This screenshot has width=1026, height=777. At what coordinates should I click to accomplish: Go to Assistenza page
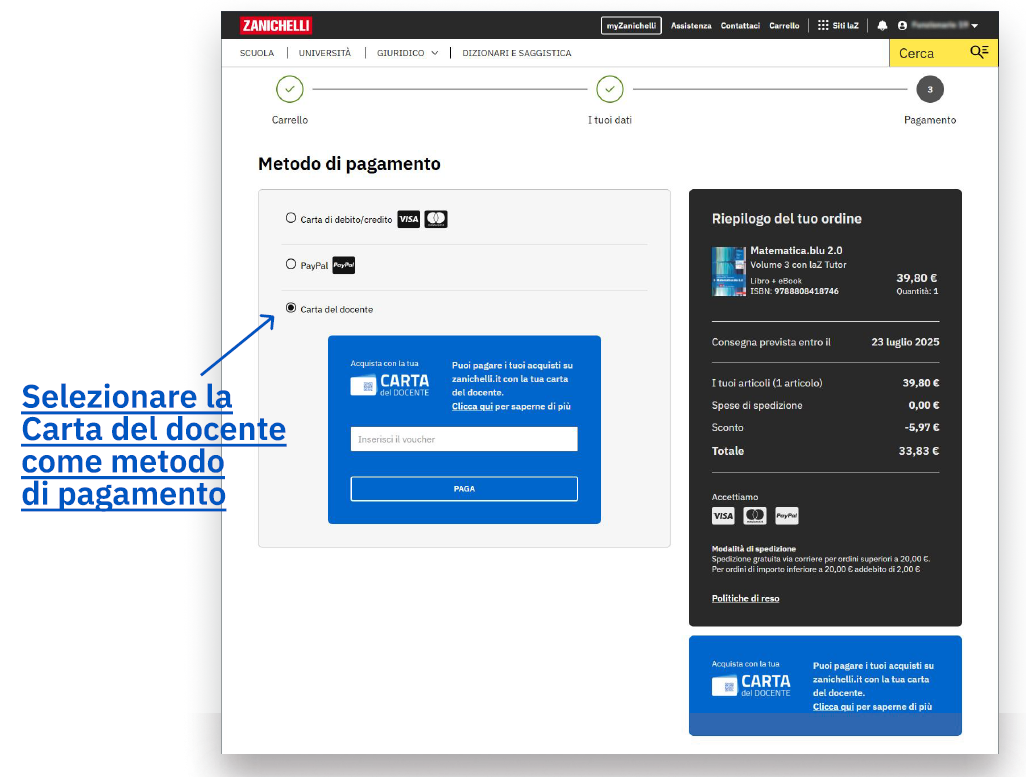(x=691, y=26)
